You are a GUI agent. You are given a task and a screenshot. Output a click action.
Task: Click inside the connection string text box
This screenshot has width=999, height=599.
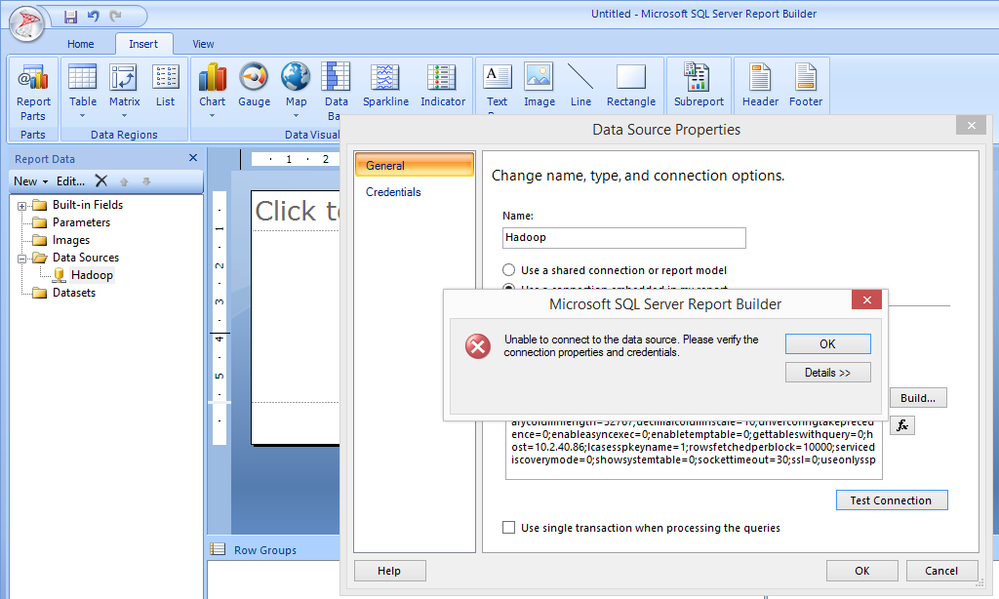coord(694,448)
